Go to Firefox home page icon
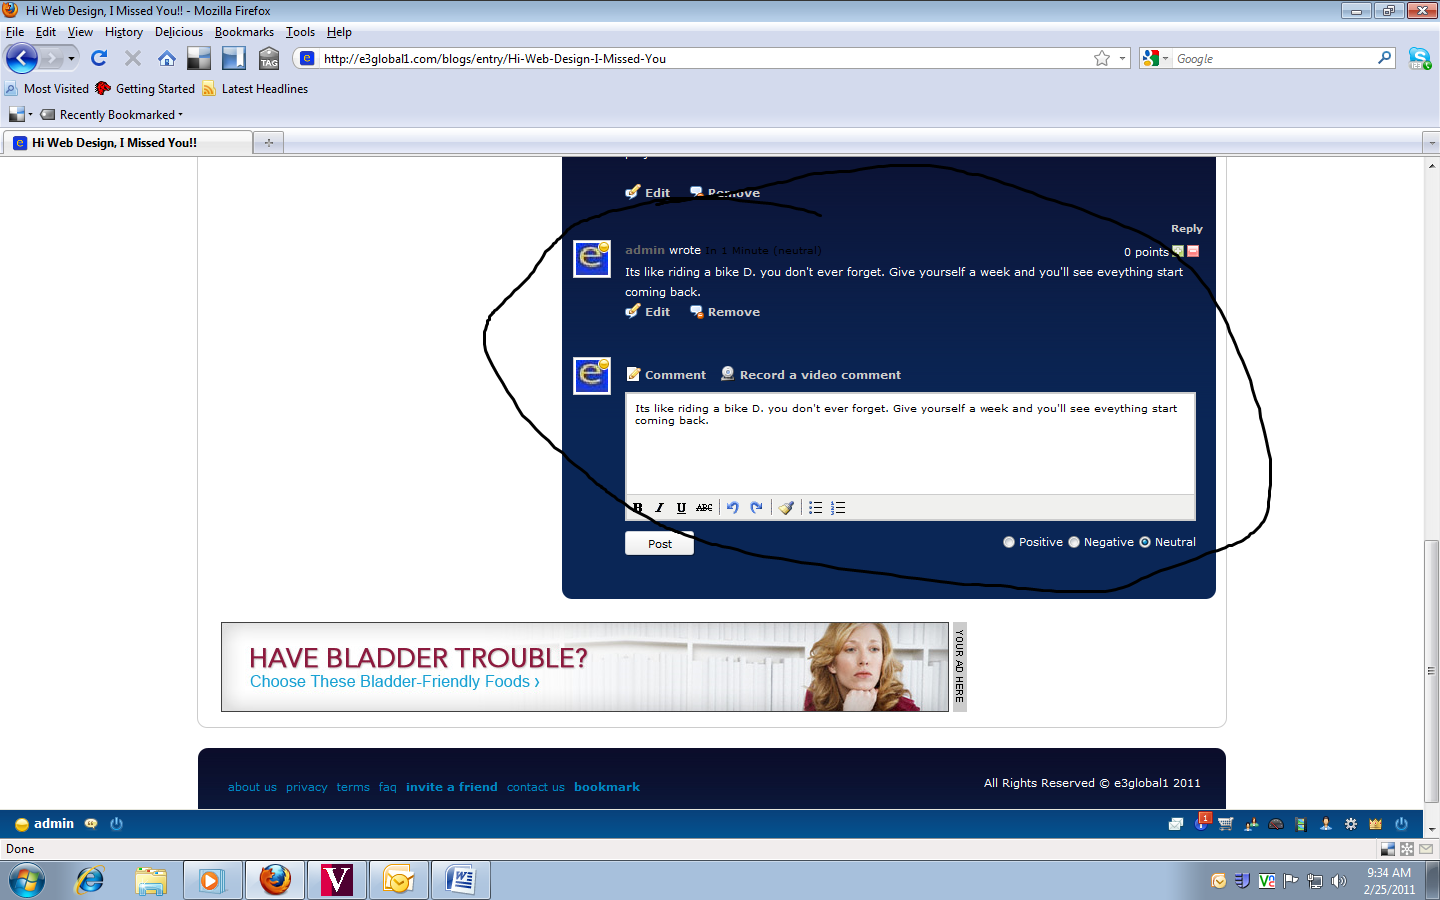1440x900 pixels. 167,58
